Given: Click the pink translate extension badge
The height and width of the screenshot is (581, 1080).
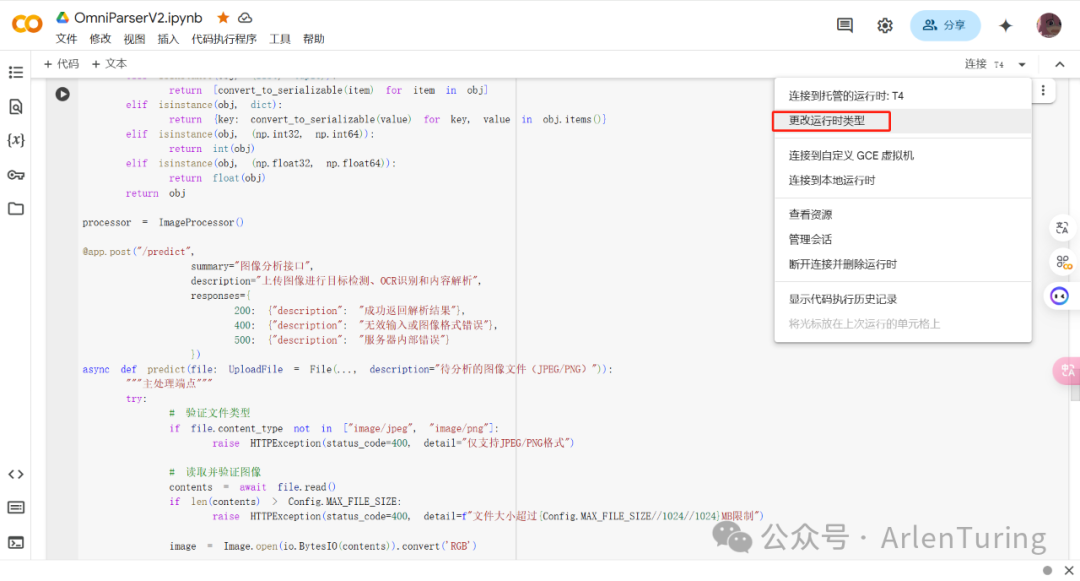Looking at the screenshot, I should pos(1066,370).
